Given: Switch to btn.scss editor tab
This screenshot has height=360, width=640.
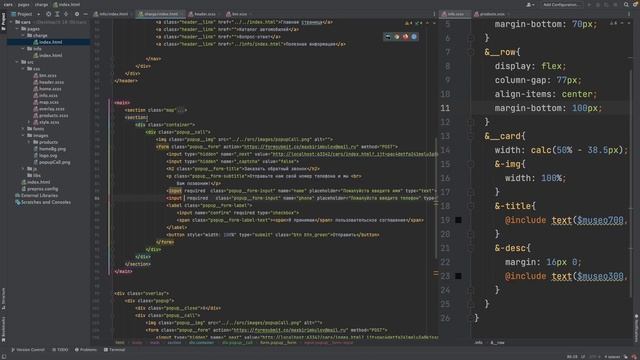Looking at the screenshot, I should coord(239,14).
